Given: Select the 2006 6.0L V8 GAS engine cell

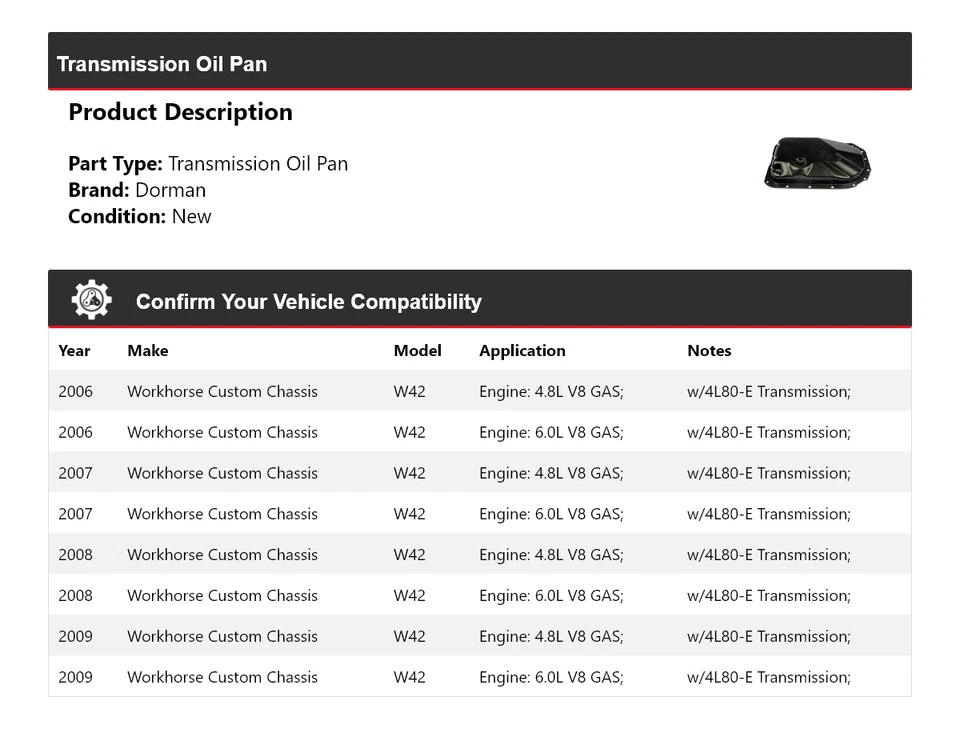Looking at the screenshot, I should point(551,432).
